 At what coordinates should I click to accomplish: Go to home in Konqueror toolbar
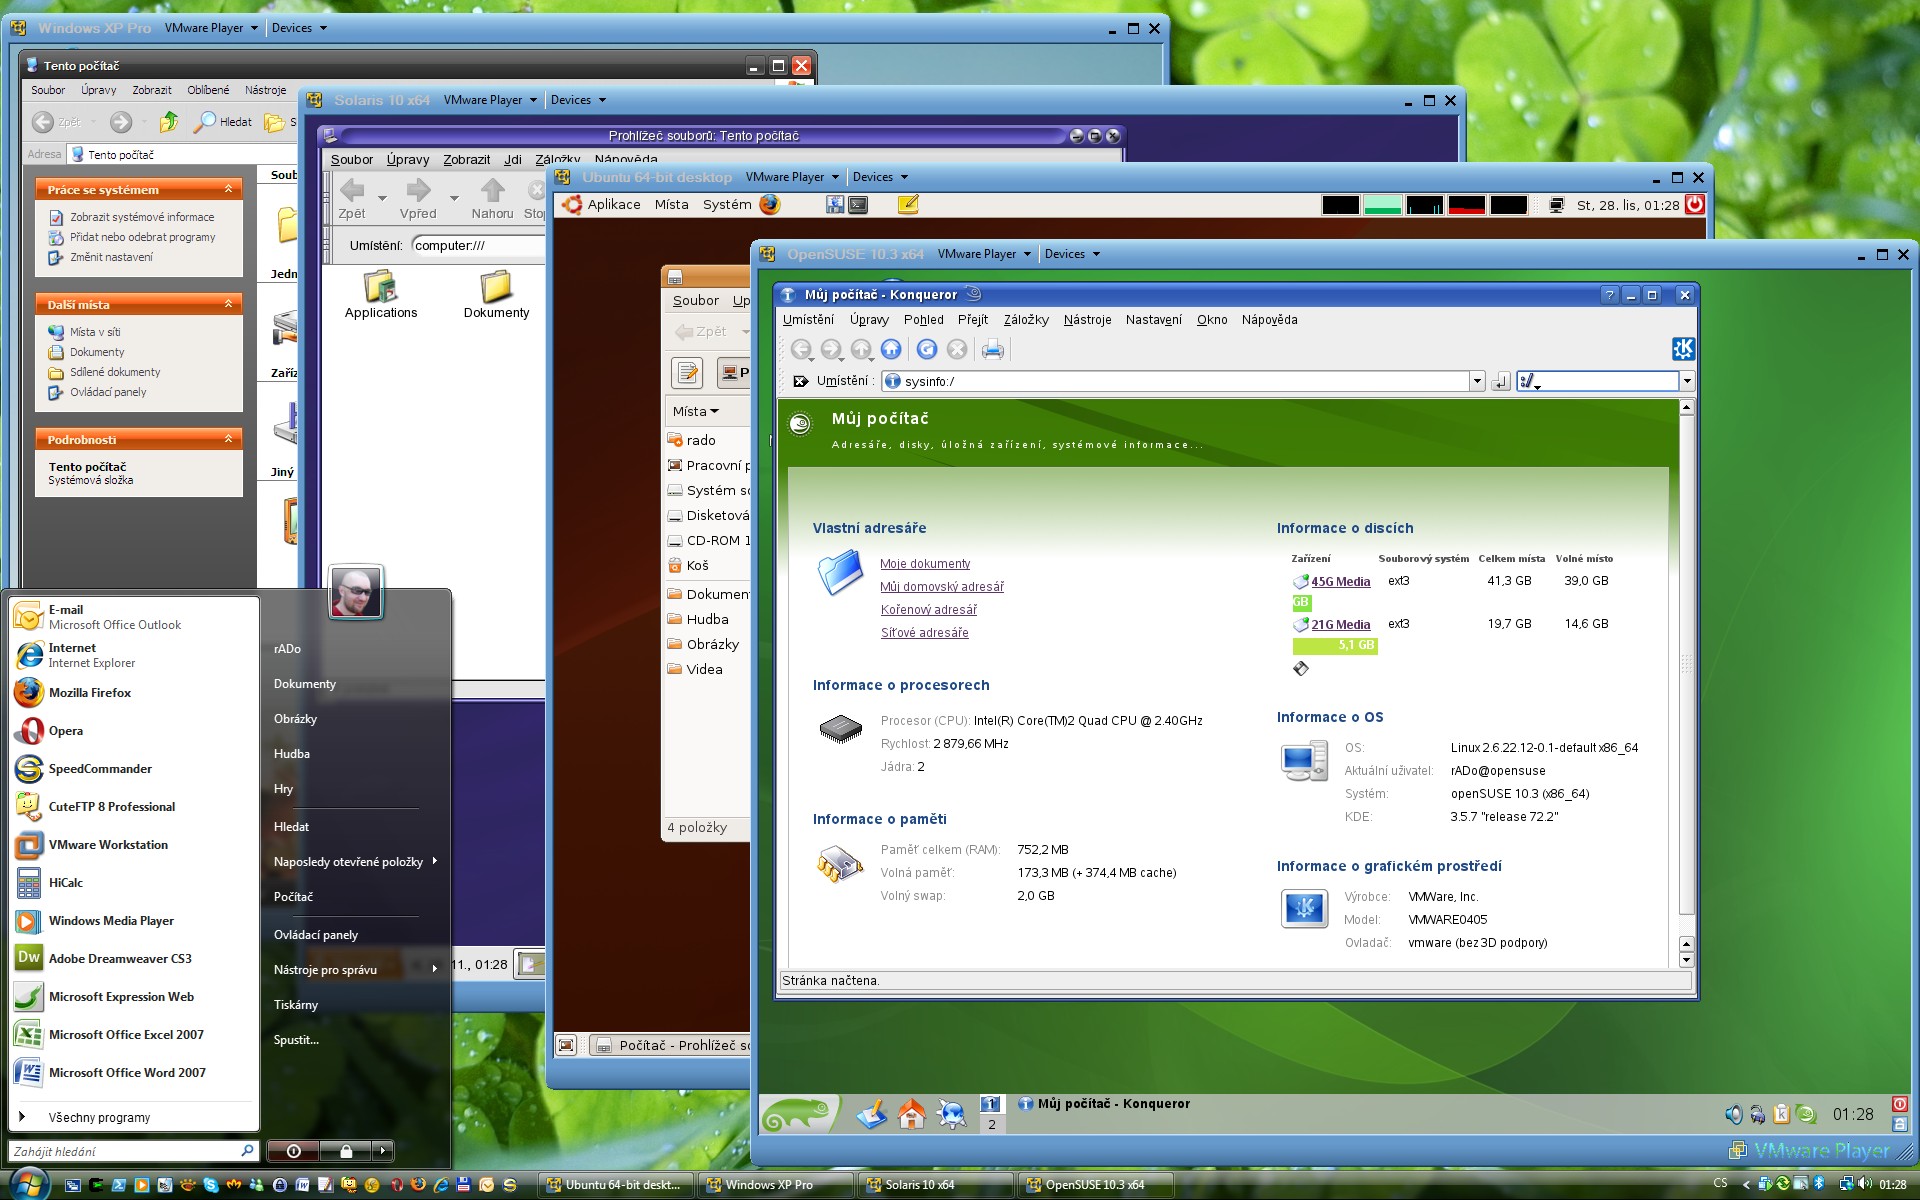click(891, 349)
